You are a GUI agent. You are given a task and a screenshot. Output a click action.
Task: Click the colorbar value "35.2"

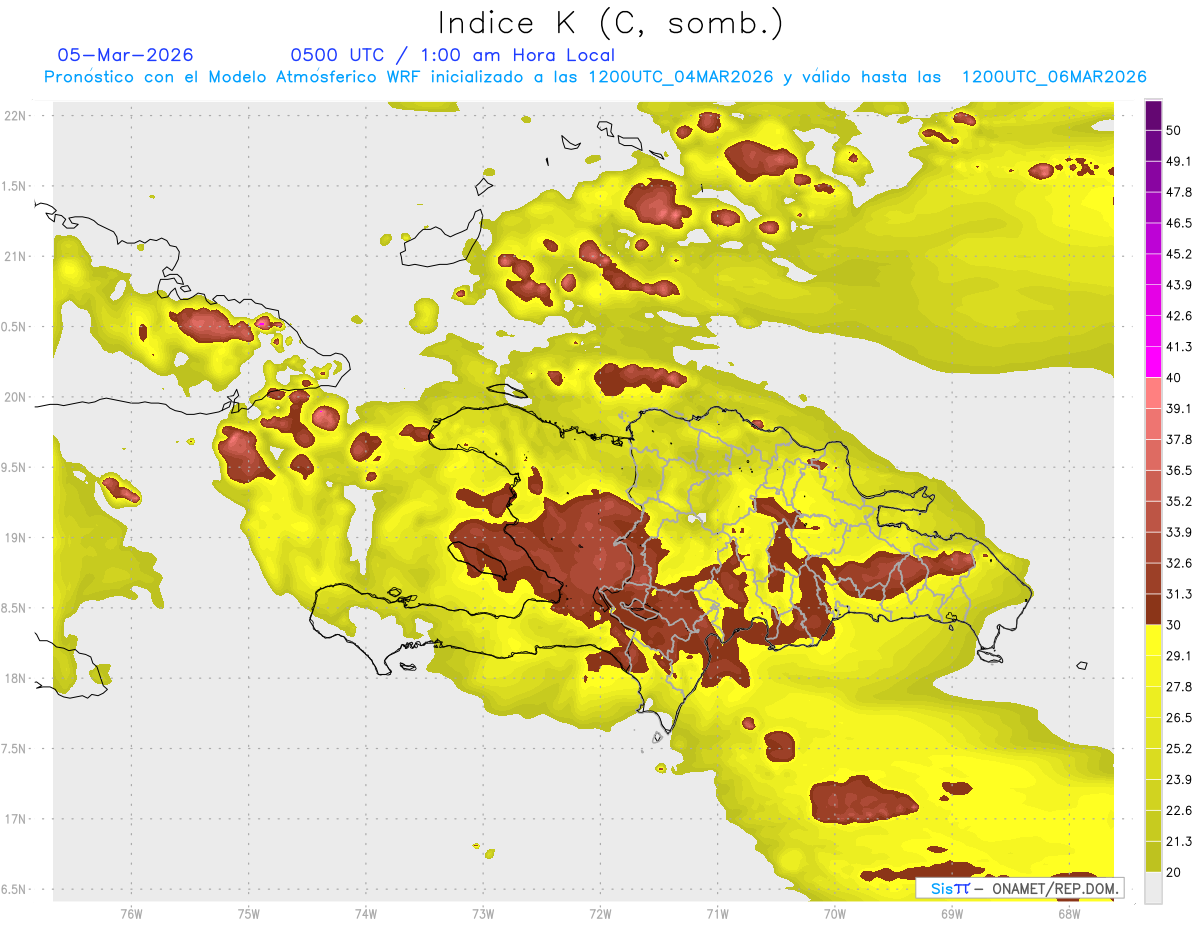click(x=1179, y=502)
